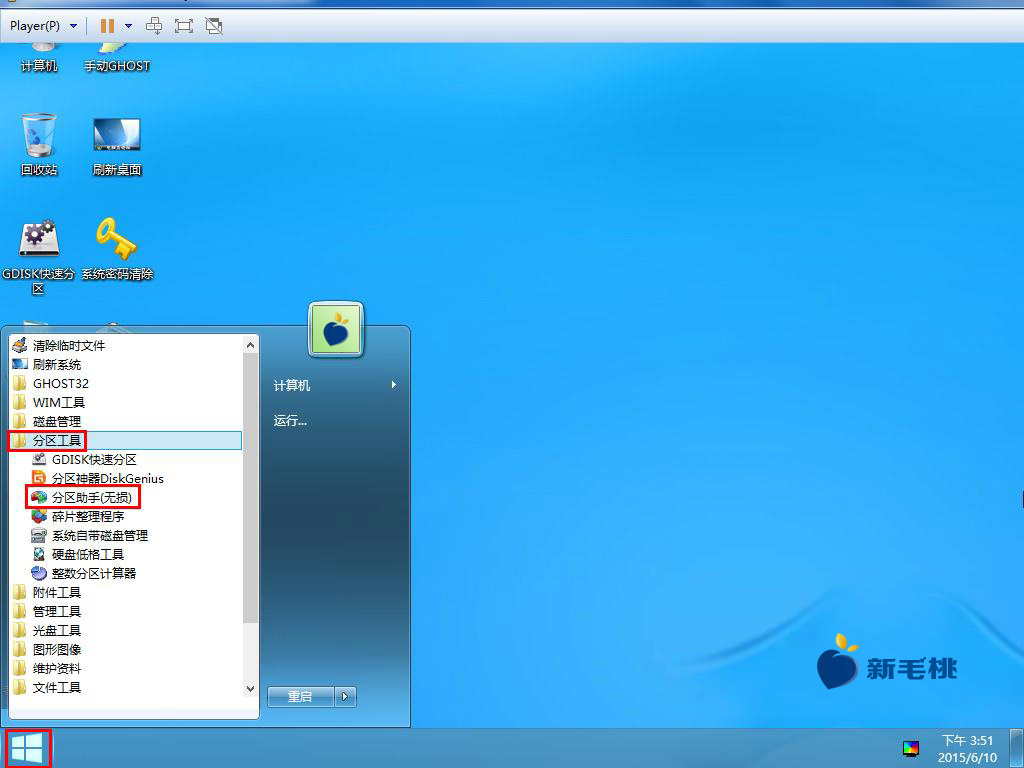Open shutdown options arrow beside 重启
1024x768 pixels.
(x=345, y=697)
